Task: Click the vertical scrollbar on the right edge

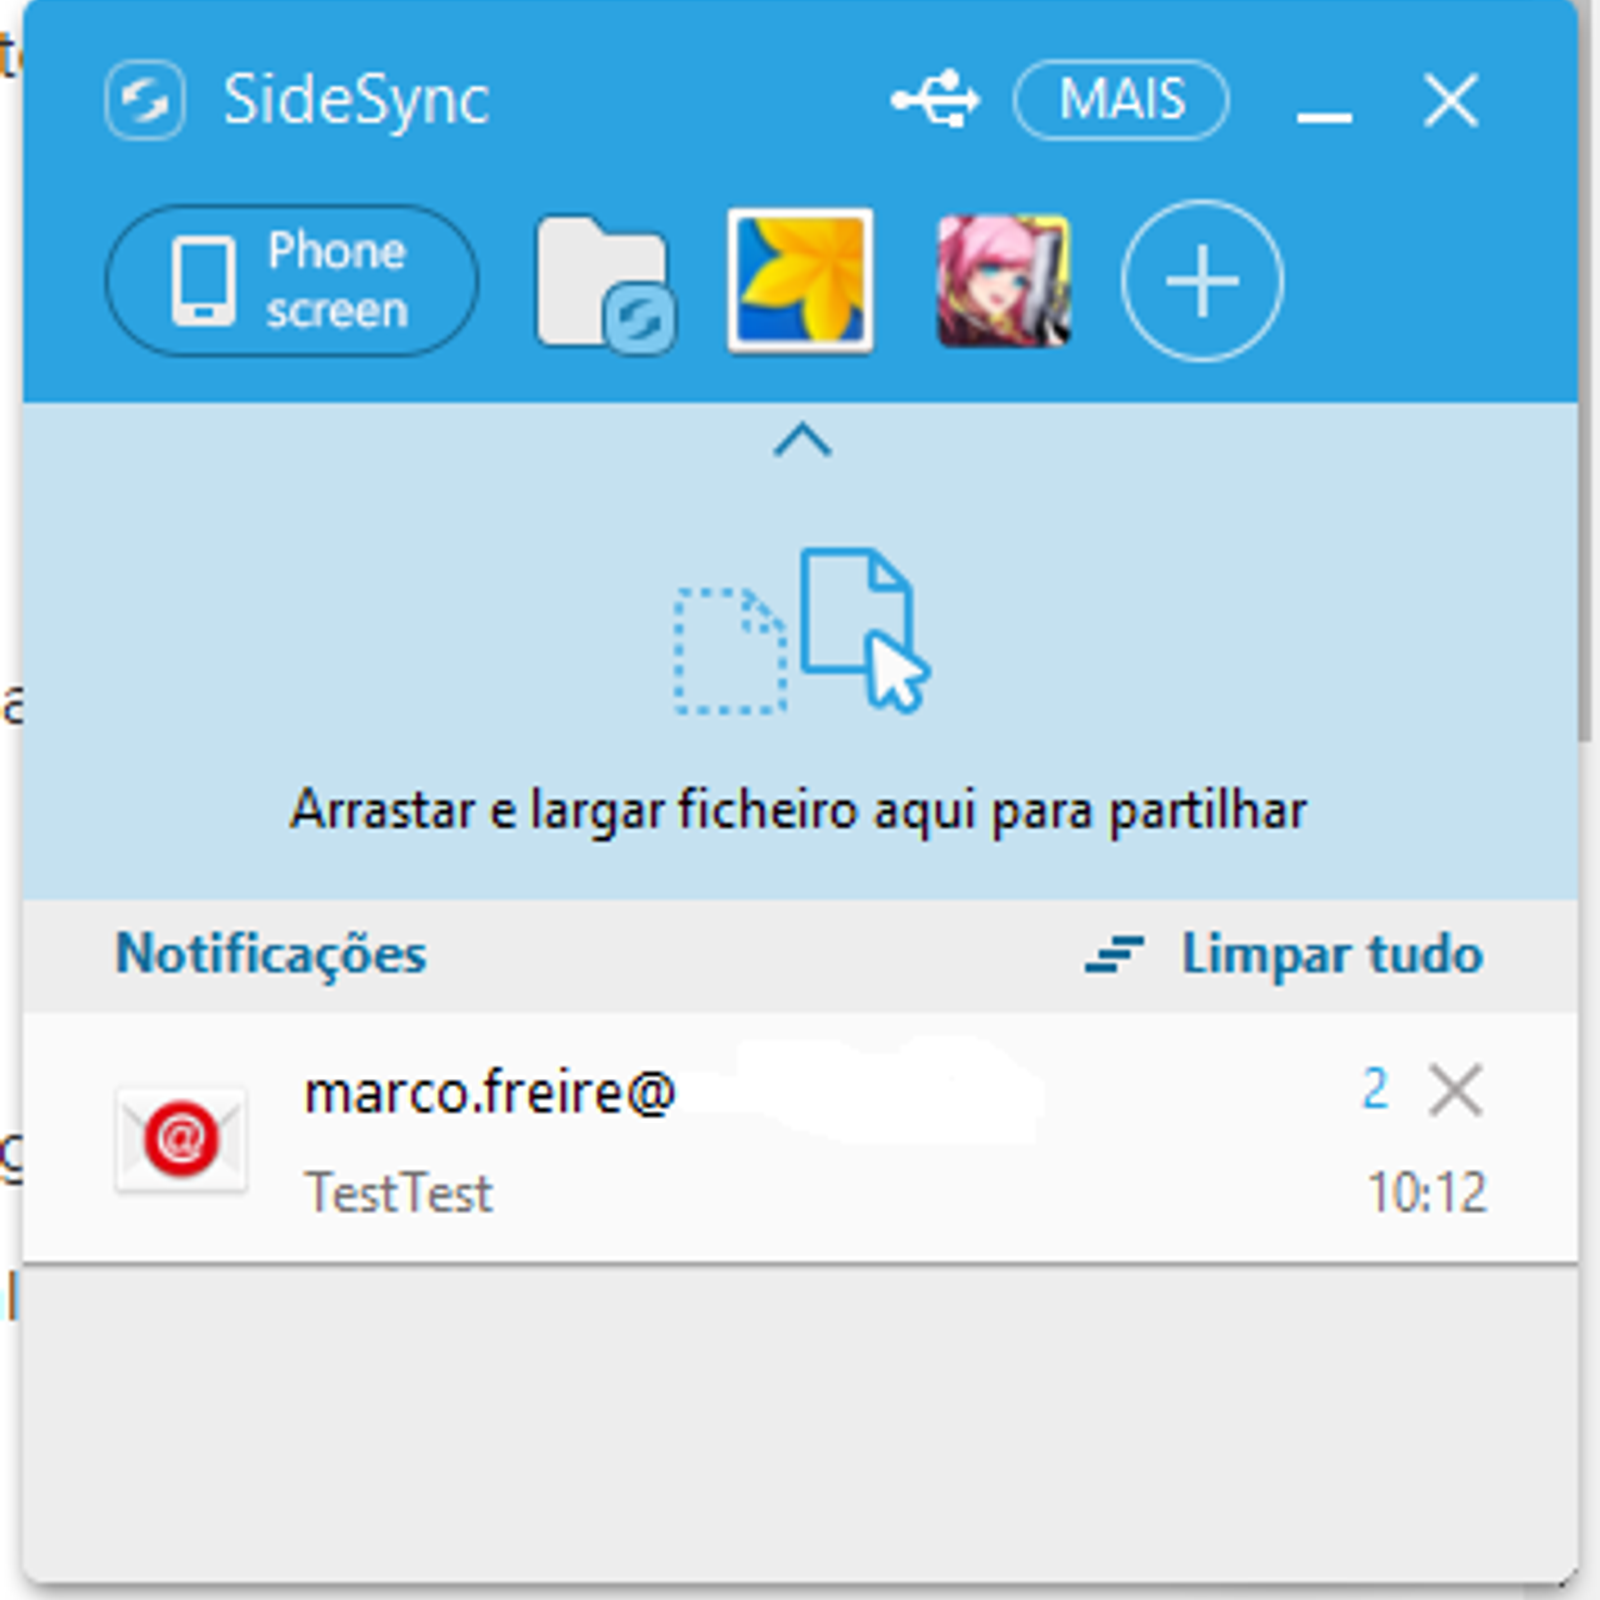Action: click(x=1588, y=370)
